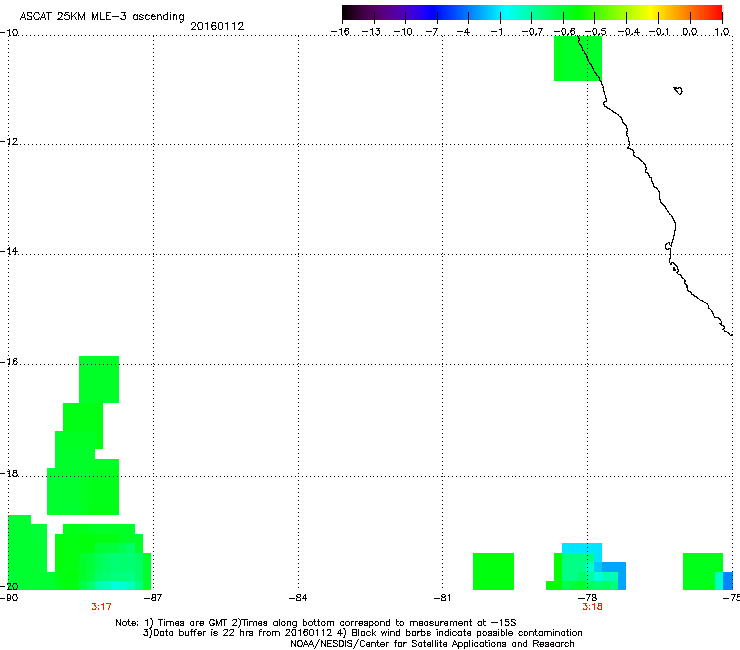Viewport: 740px width, 650px height.
Task: Click the longitude axis label '-90'
Action: (9, 598)
